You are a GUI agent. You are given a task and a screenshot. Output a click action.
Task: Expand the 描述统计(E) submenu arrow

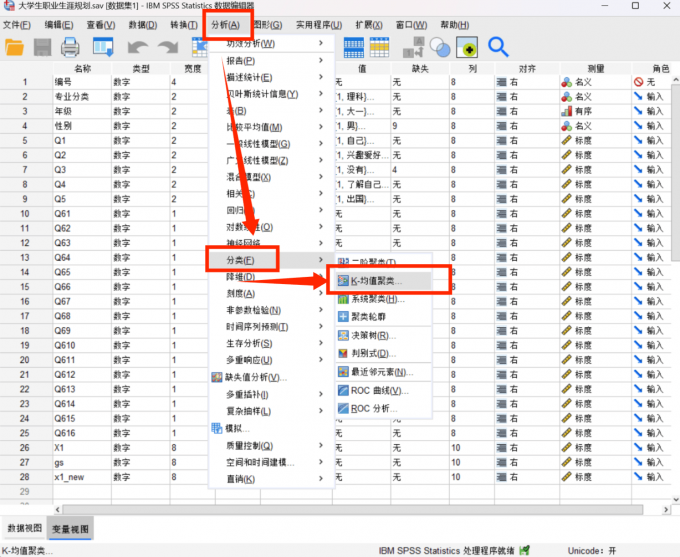[321, 77]
